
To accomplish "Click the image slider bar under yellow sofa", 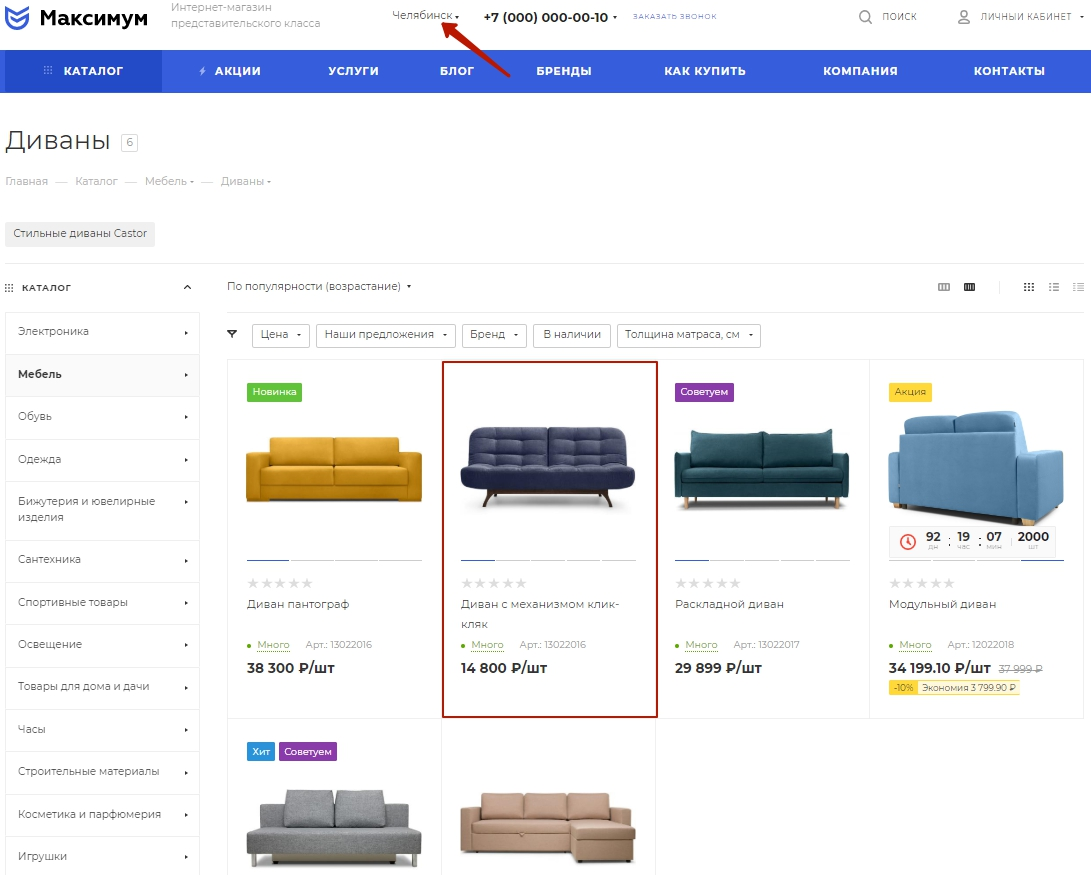I will (334, 560).
